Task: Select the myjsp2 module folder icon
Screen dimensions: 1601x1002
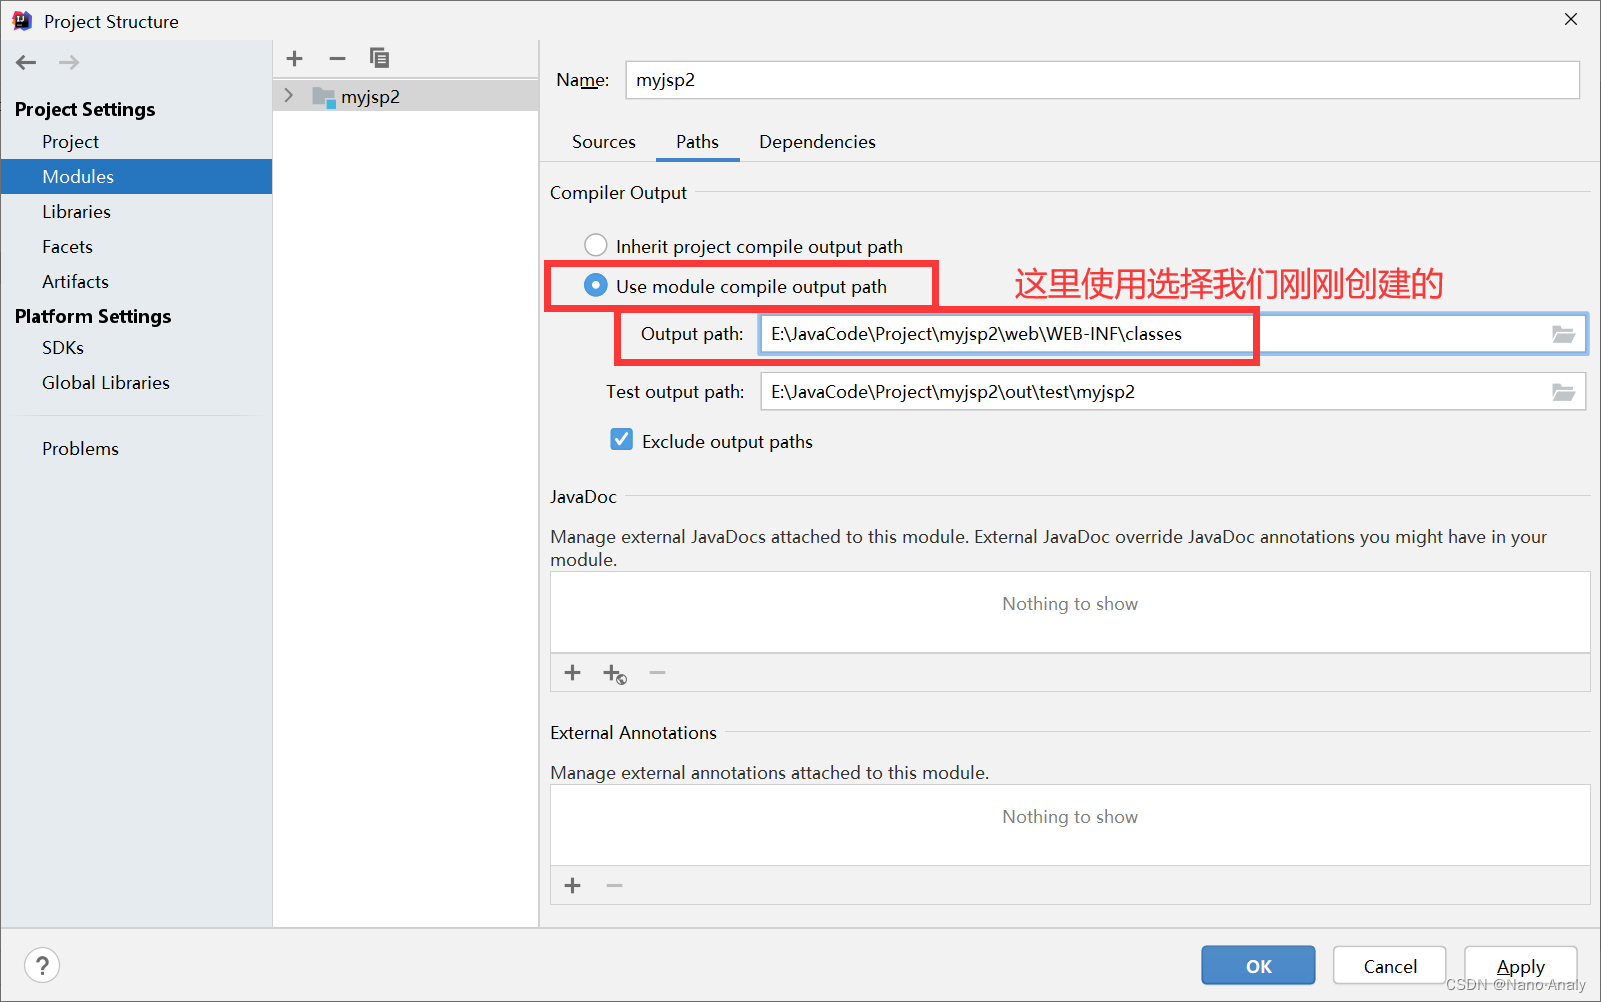Action: click(324, 97)
